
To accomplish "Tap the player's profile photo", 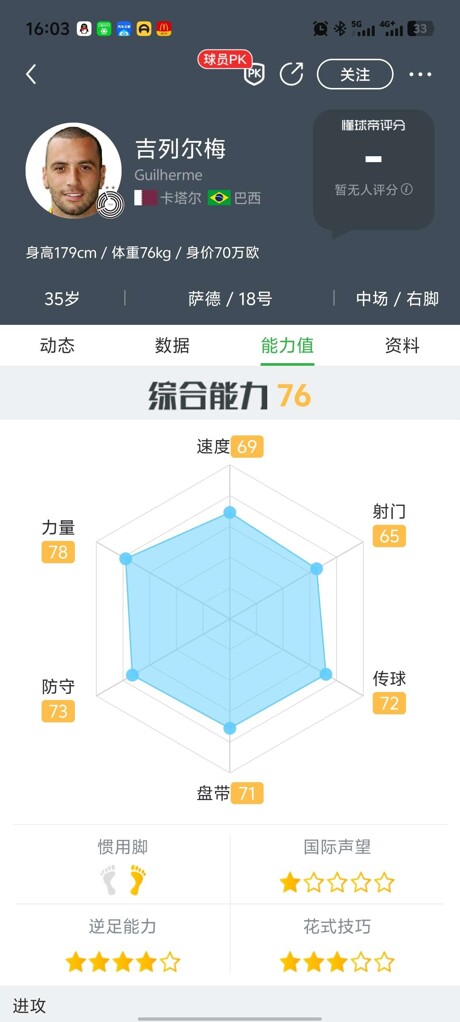I will click(73, 171).
